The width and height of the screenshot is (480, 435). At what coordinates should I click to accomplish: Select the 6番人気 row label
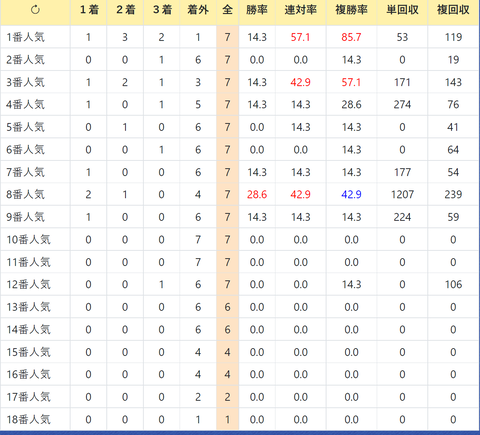pyautogui.click(x=25, y=150)
